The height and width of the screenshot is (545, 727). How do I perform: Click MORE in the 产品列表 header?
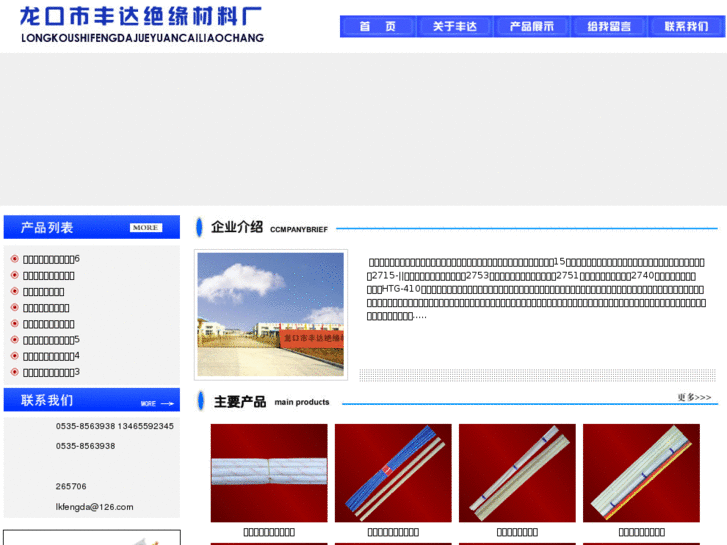point(146,228)
